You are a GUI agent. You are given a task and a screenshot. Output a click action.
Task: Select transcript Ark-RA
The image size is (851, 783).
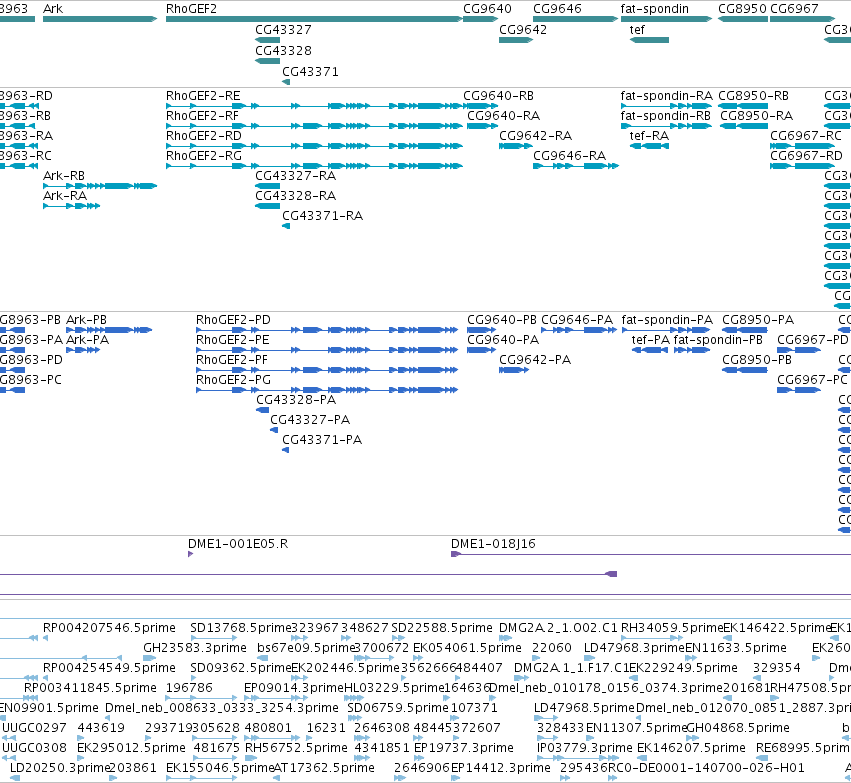pos(65,196)
